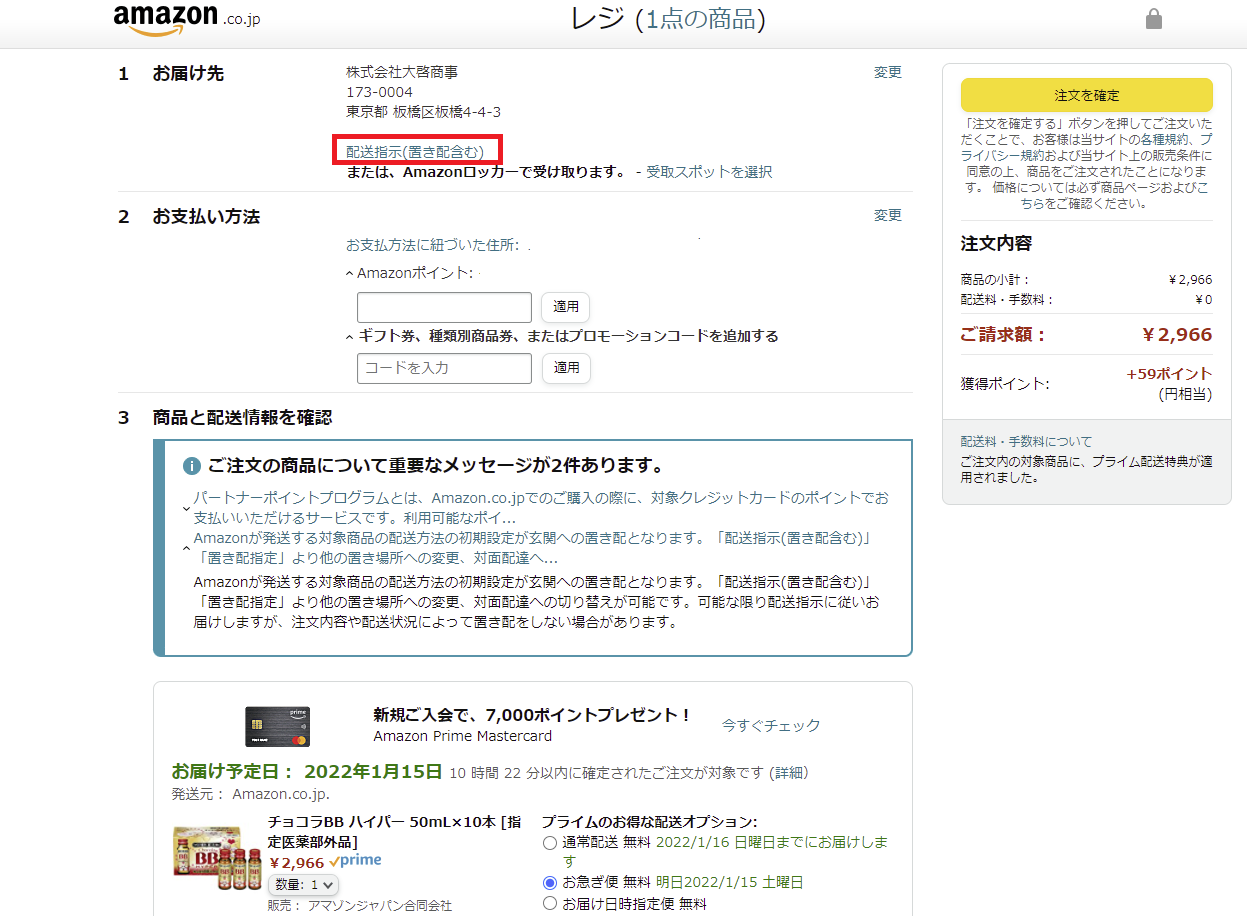Screen dimensions: 1247x916
Task: Open 配送指示(置き配含む) link
Action: click(x=415, y=151)
